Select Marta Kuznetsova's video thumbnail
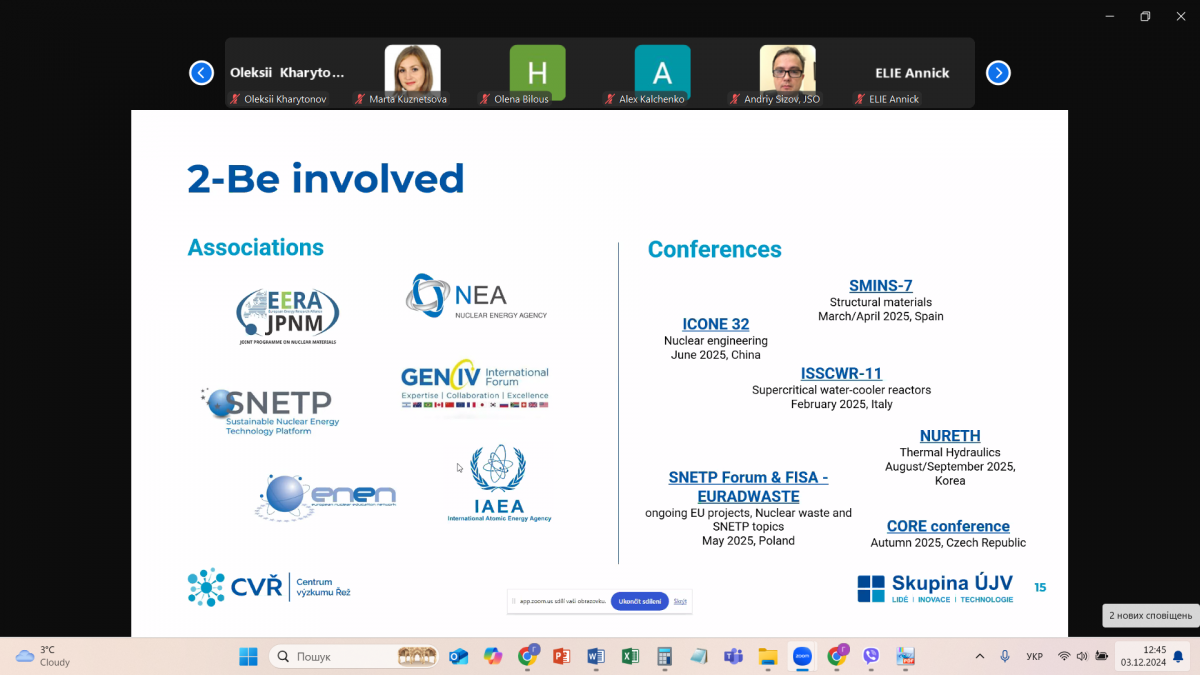The width and height of the screenshot is (1200, 675). pos(412,72)
